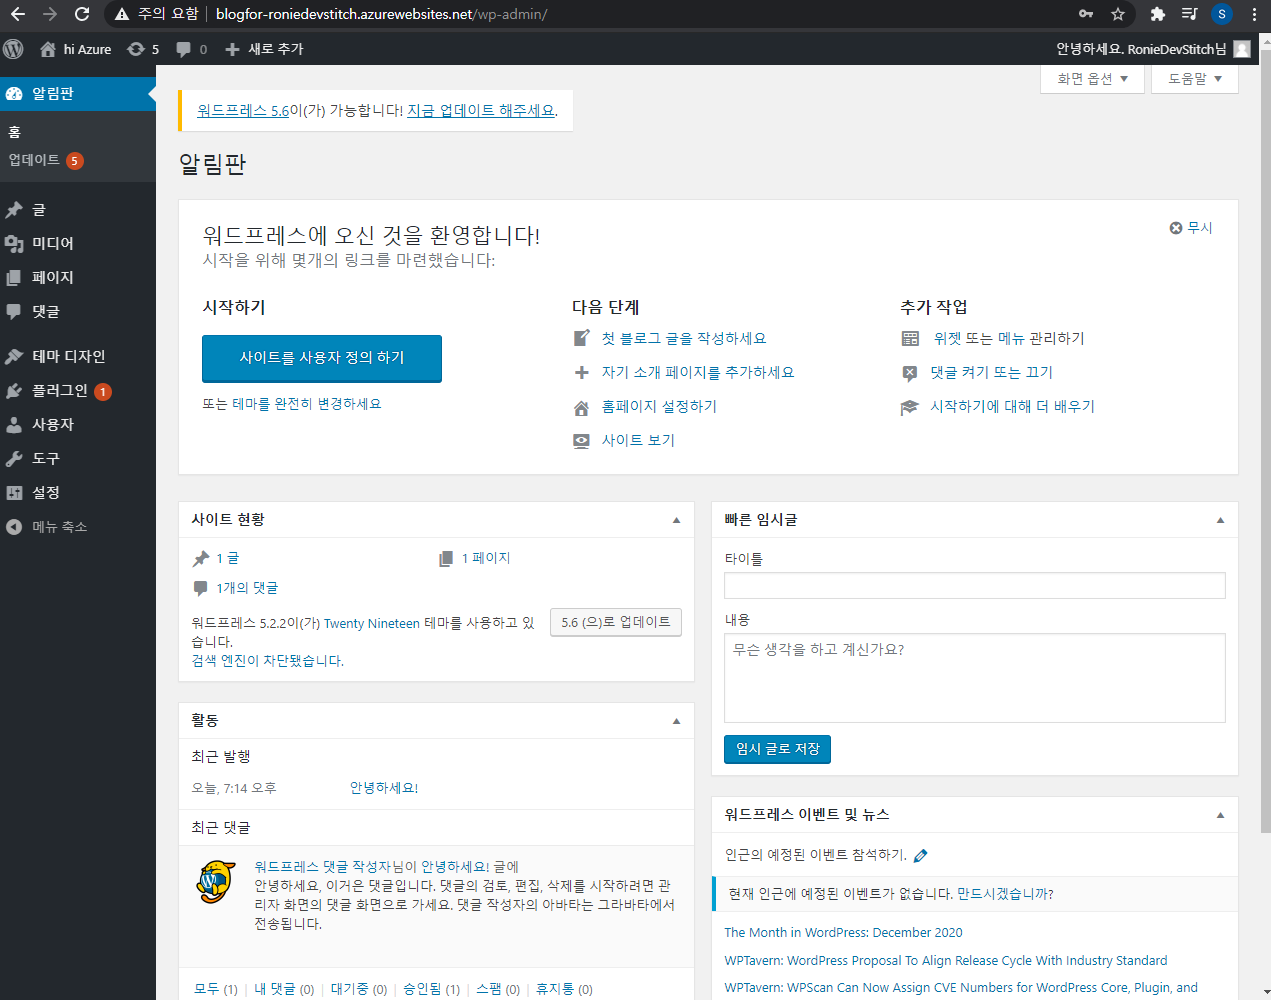
Task: Open the comments bubble in admin bar
Action: [184, 49]
